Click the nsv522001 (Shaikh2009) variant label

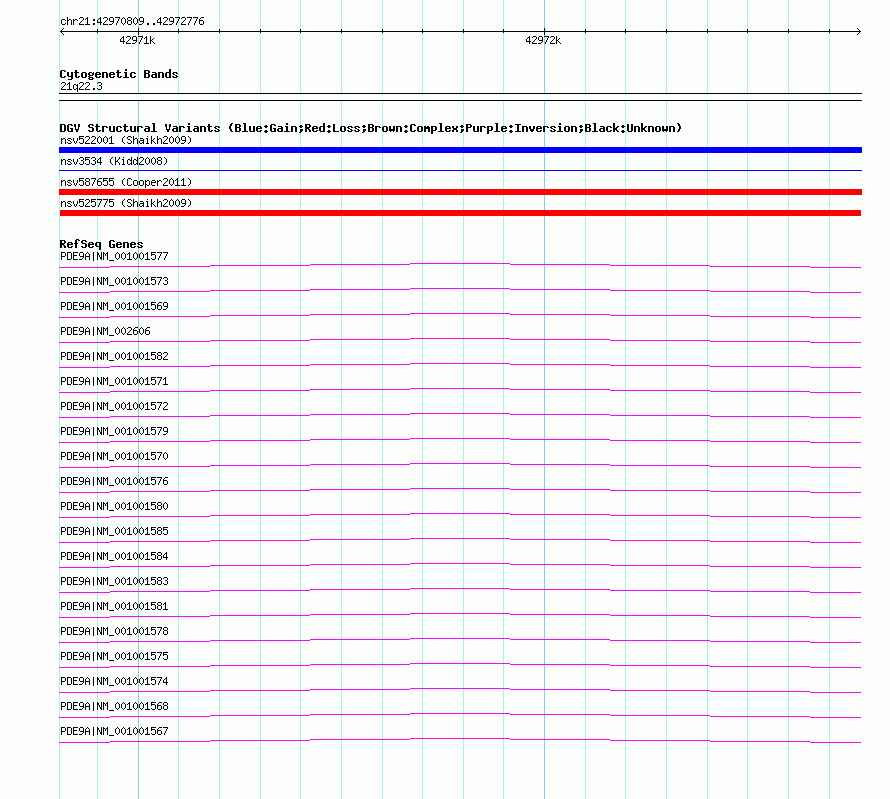[126, 140]
